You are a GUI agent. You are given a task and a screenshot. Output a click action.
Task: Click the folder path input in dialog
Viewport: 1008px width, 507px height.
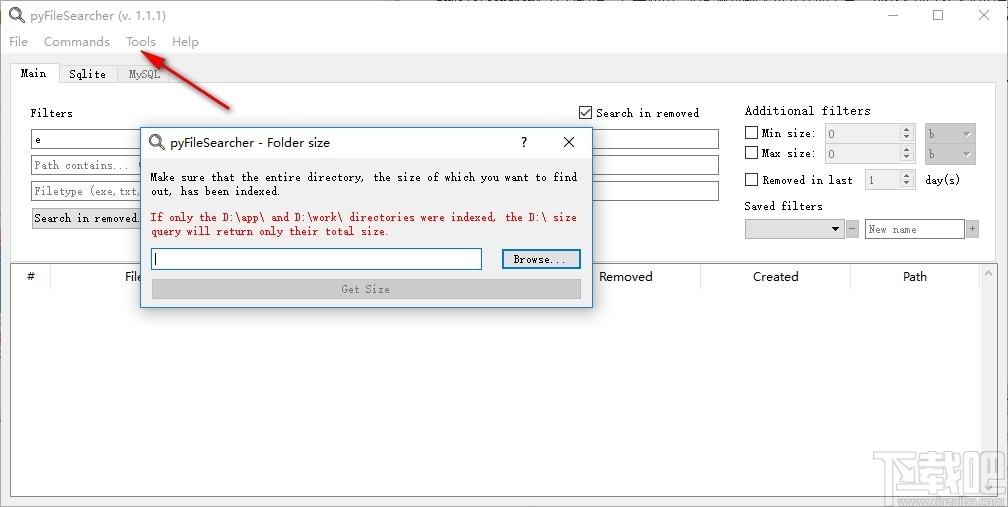pos(316,259)
